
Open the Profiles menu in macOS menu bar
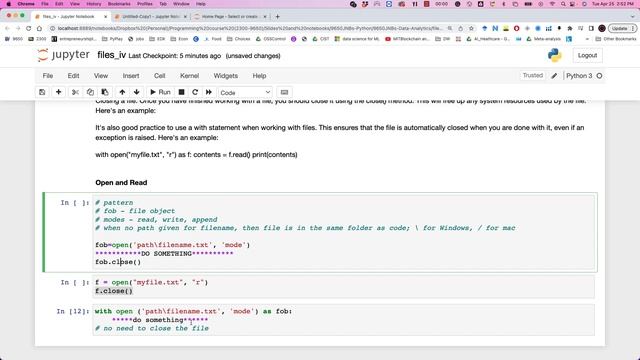click(144, 4)
